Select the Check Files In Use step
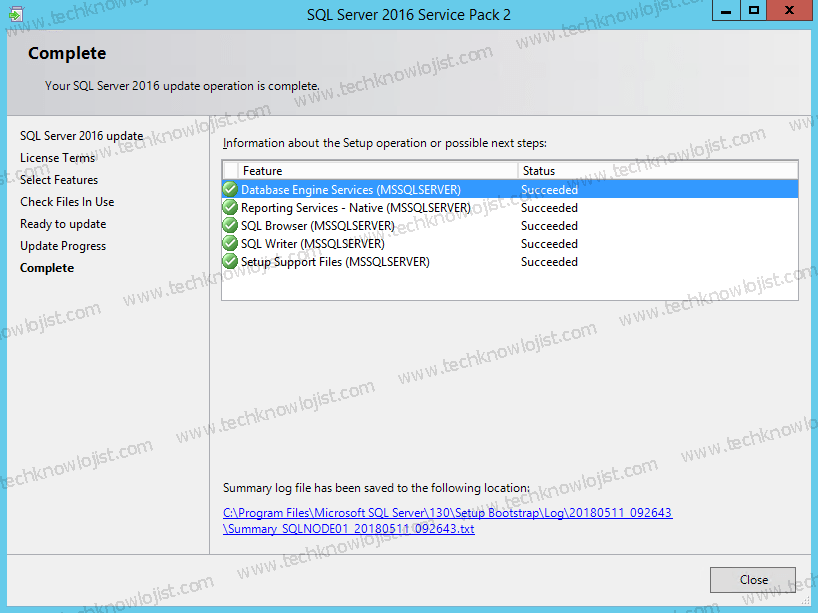This screenshot has height=613, width=818. [x=70, y=201]
